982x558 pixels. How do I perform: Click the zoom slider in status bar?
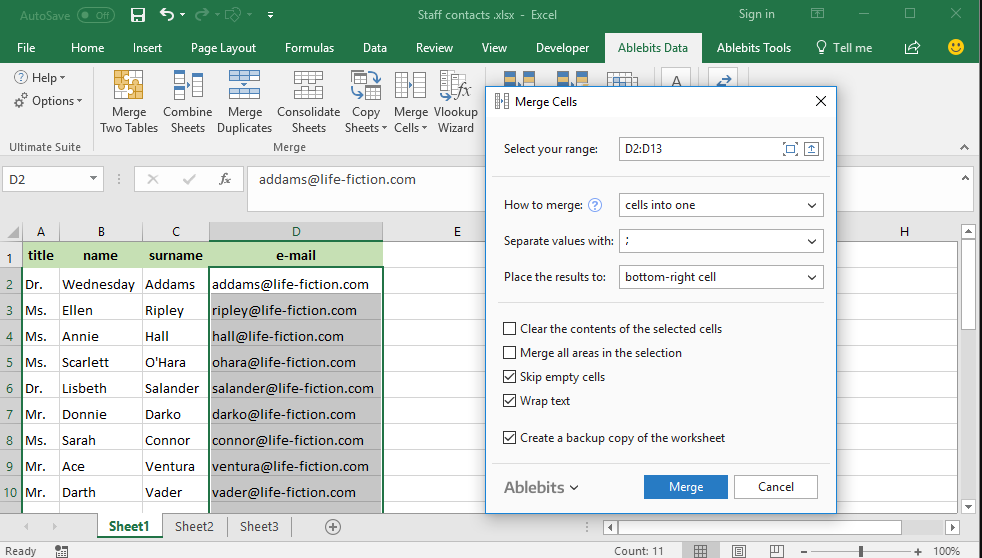[x=861, y=551]
